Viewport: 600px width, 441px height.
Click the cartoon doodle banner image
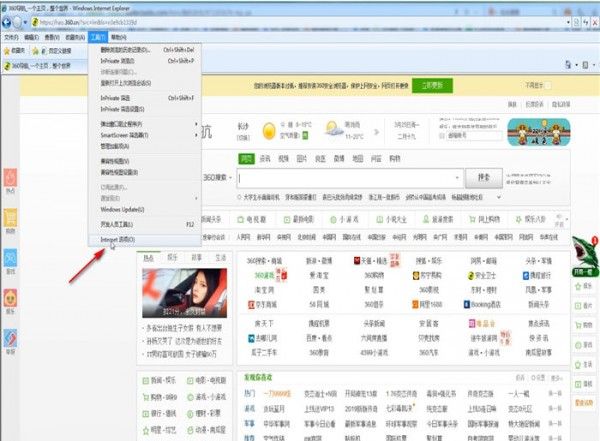tap(539, 132)
